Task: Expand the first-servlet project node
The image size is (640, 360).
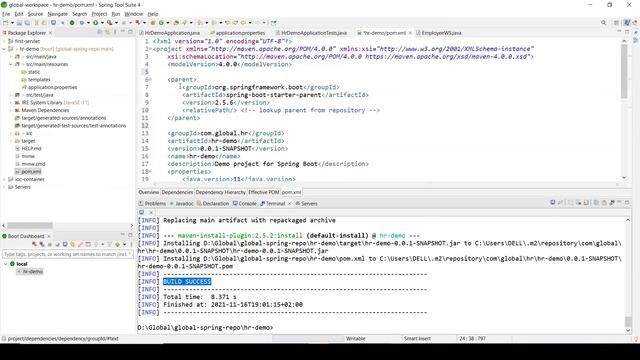Action: tap(4, 41)
